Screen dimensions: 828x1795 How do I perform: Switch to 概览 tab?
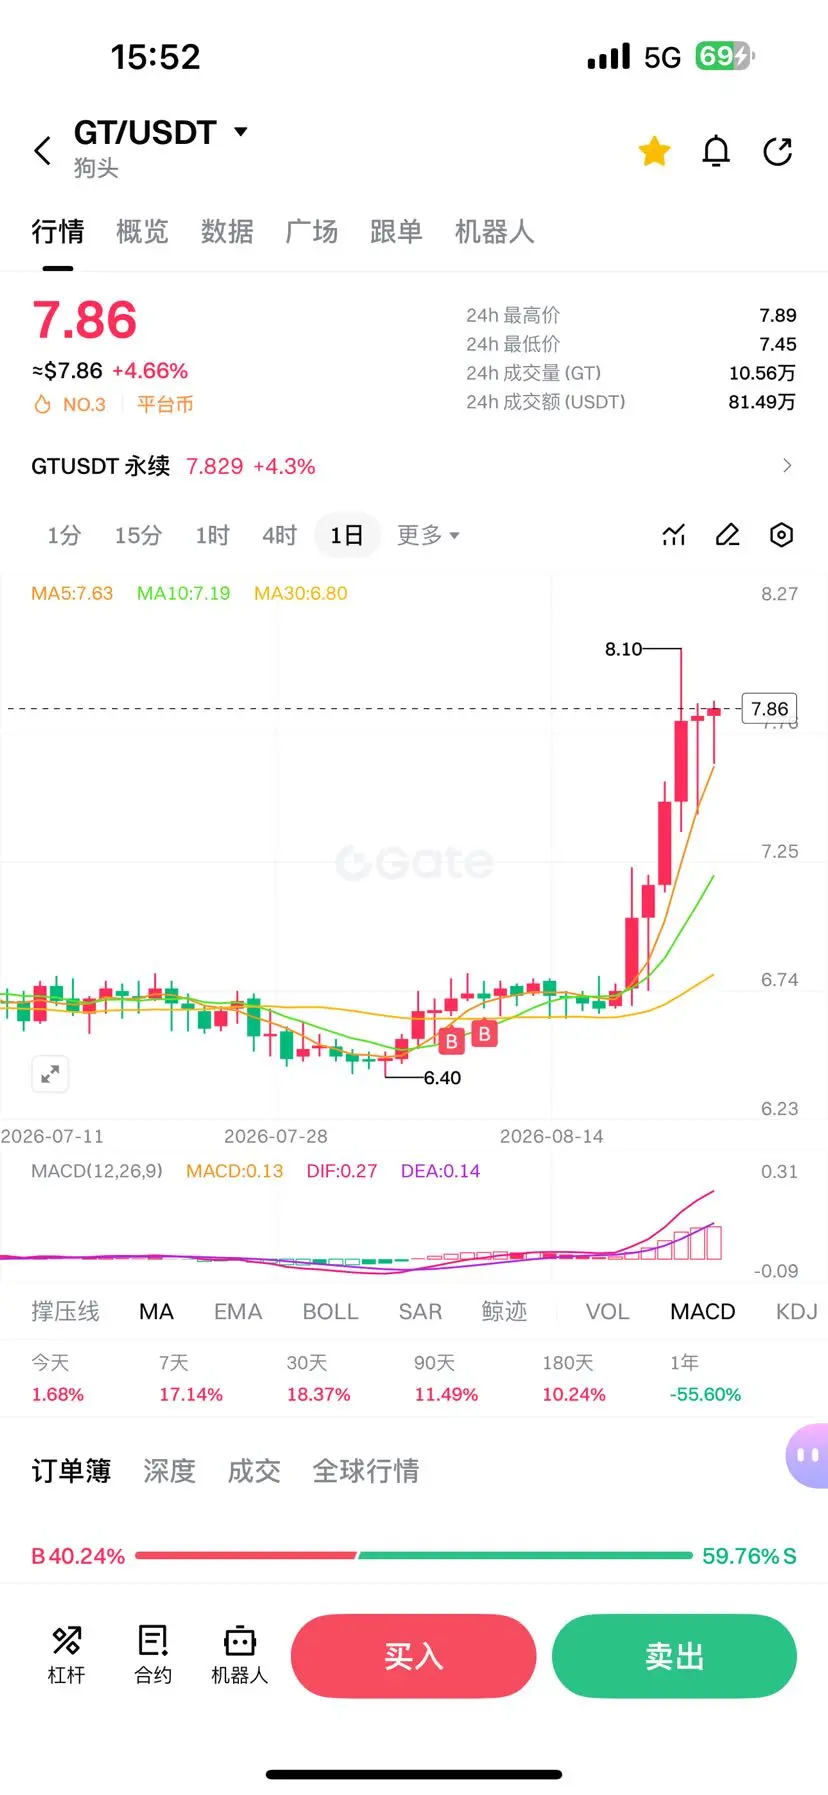click(x=142, y=232)
